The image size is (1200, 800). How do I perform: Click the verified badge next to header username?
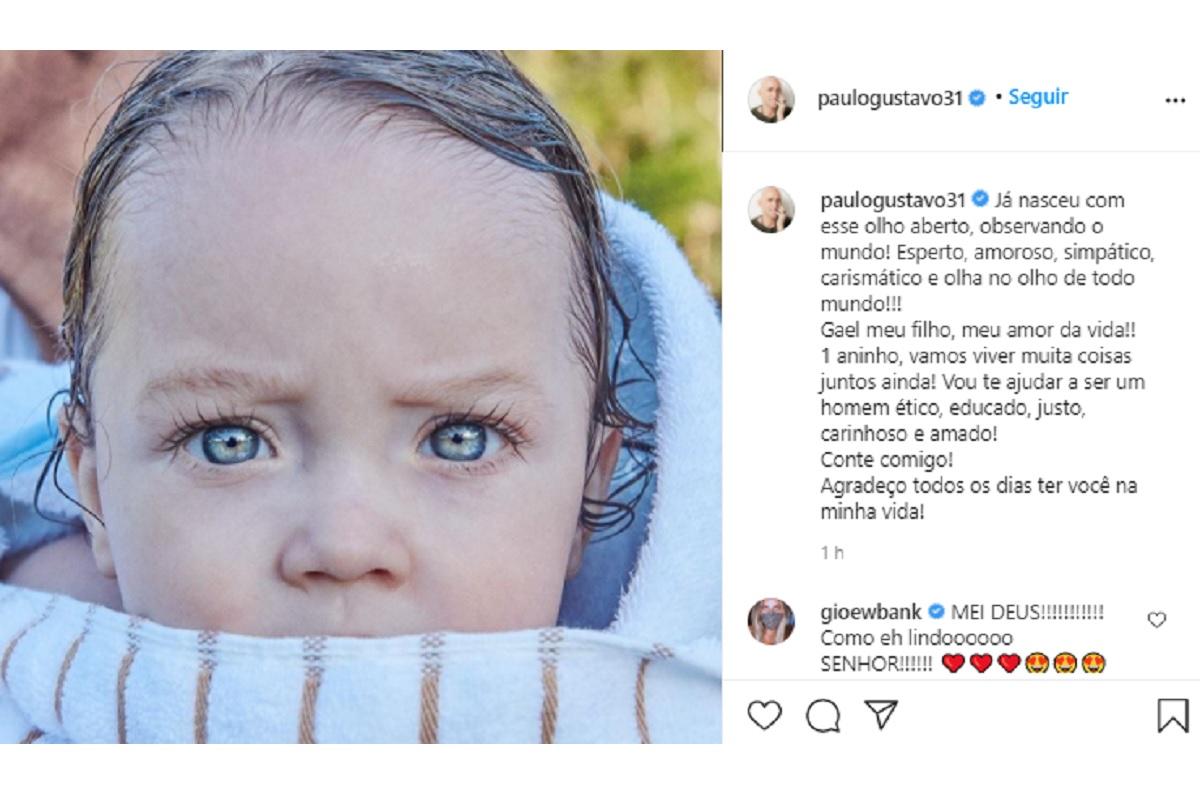click(x=978, y=98)
